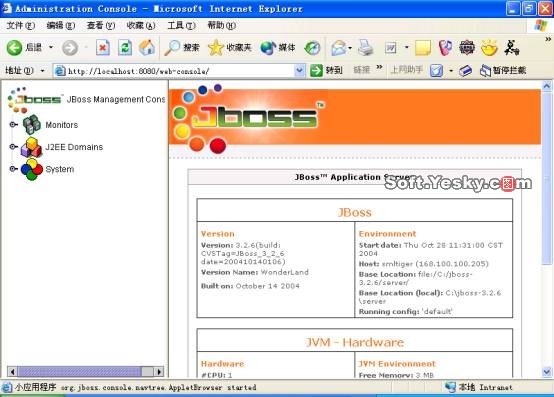Stop page loading with red X icon
Image resolution: width=554 pixels, height=397 pixels.
coord(103,47)
